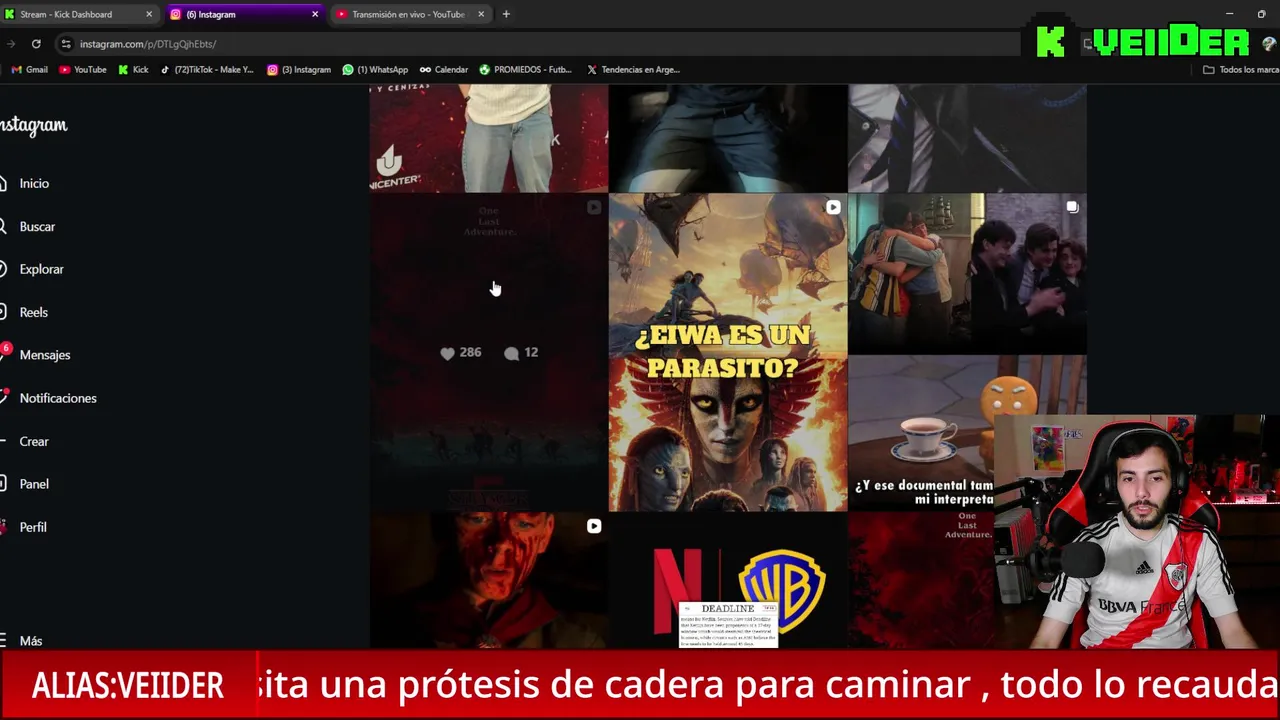Close the Instagram browser tab

coord(315,14)
